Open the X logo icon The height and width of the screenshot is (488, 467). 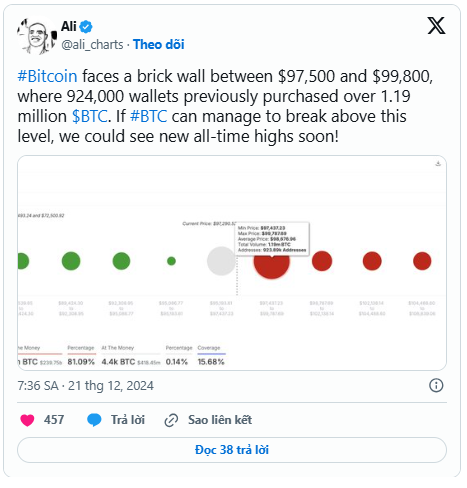(x=436, y=26)
